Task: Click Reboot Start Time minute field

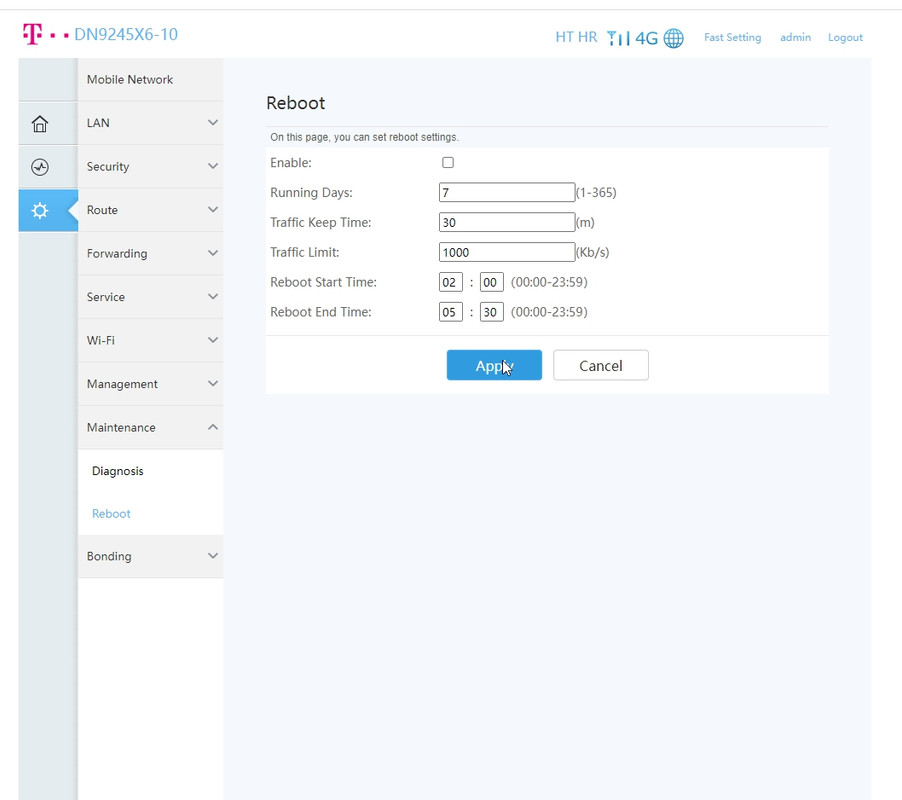Action: [492, 282]
